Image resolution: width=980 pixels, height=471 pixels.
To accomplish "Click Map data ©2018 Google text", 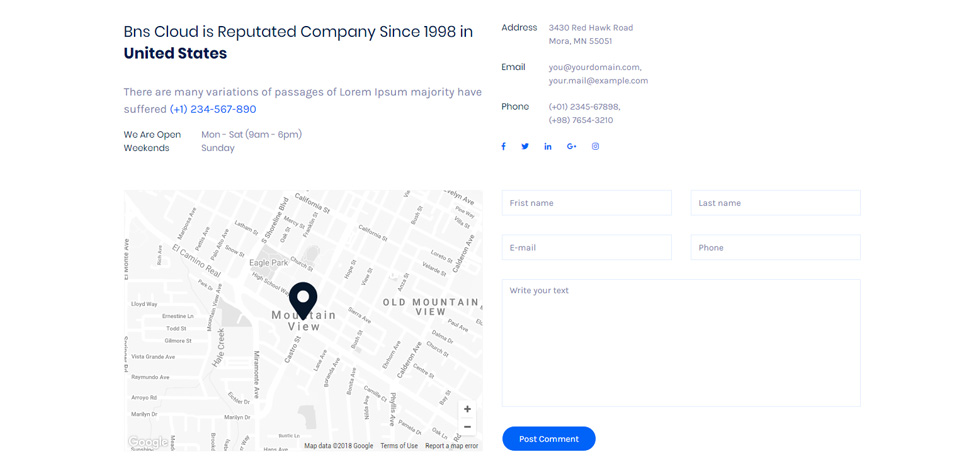I will pos(339,446).
